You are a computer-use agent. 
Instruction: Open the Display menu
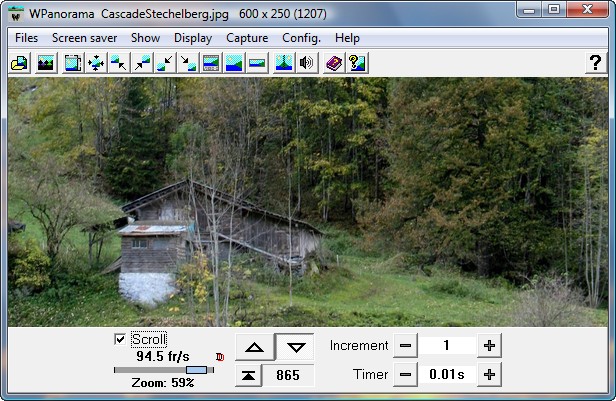pos(193,38)
